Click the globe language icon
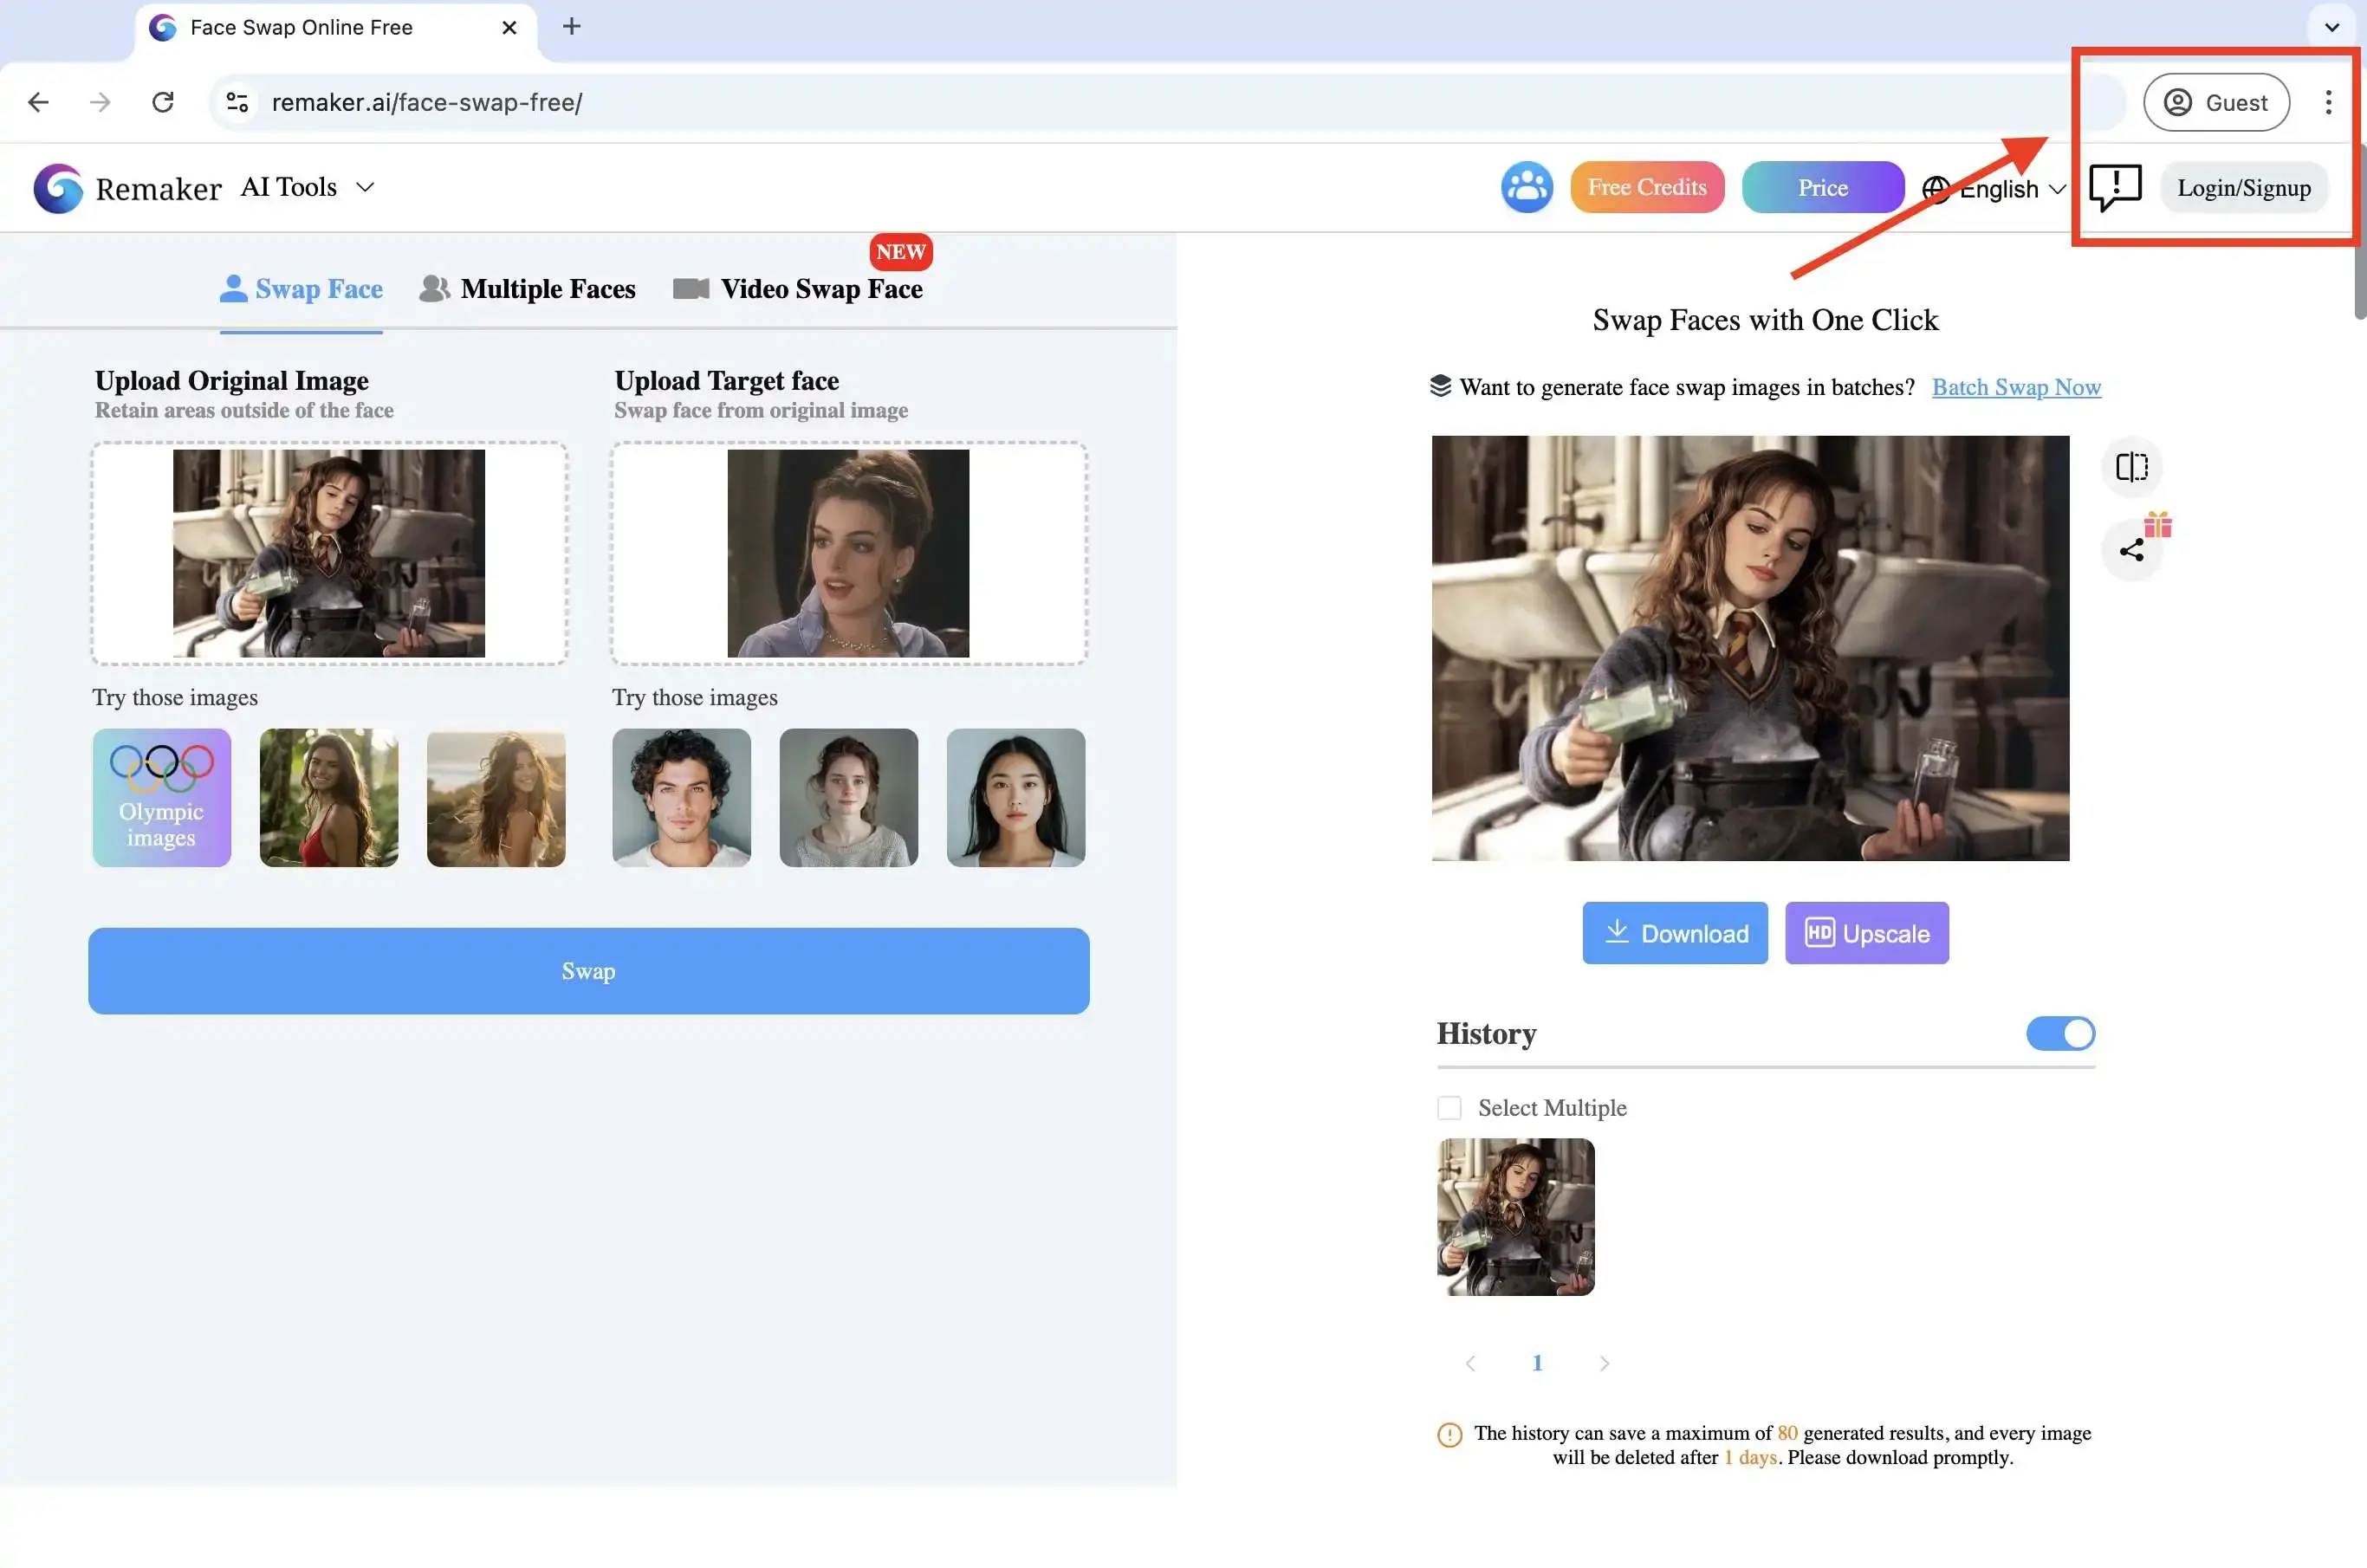 point(1935,189)
